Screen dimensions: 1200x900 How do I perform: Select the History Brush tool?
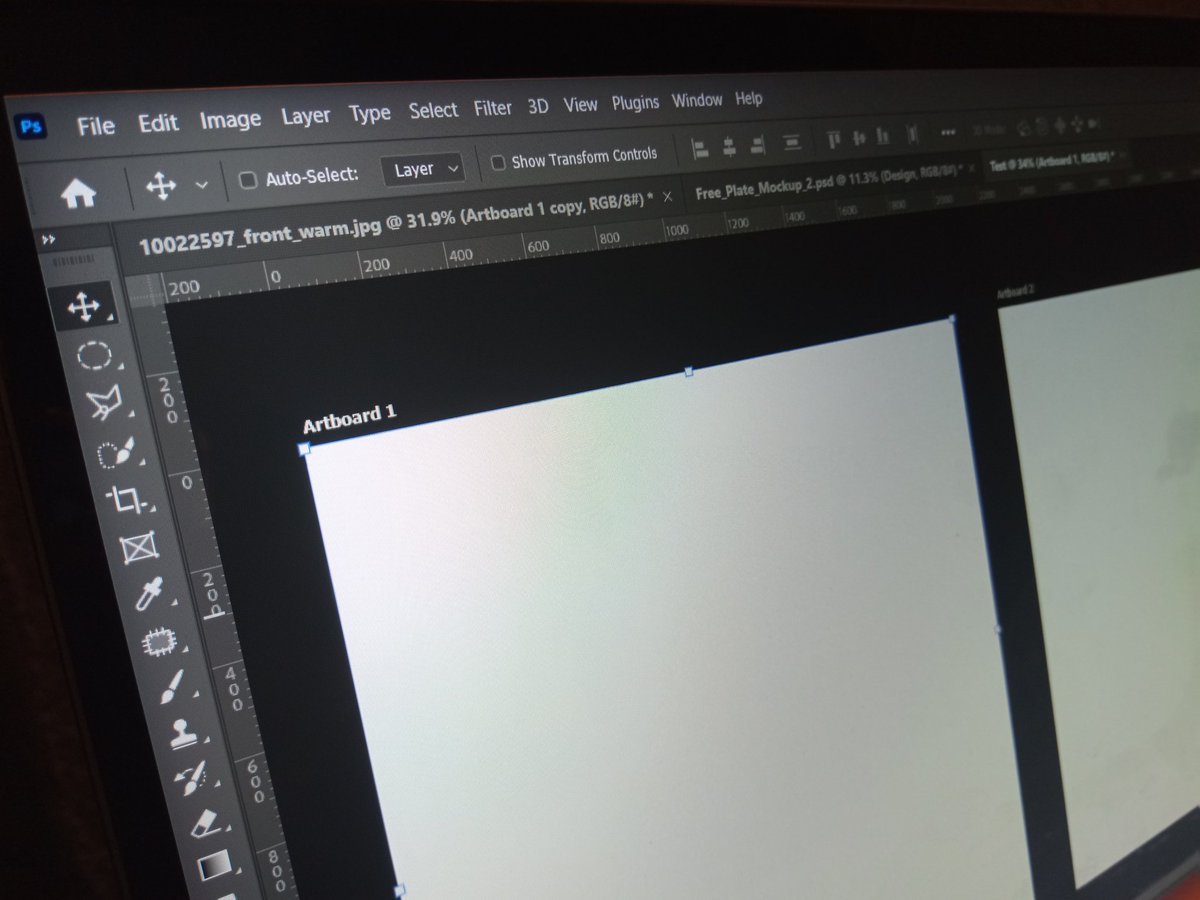pos(192,779)
